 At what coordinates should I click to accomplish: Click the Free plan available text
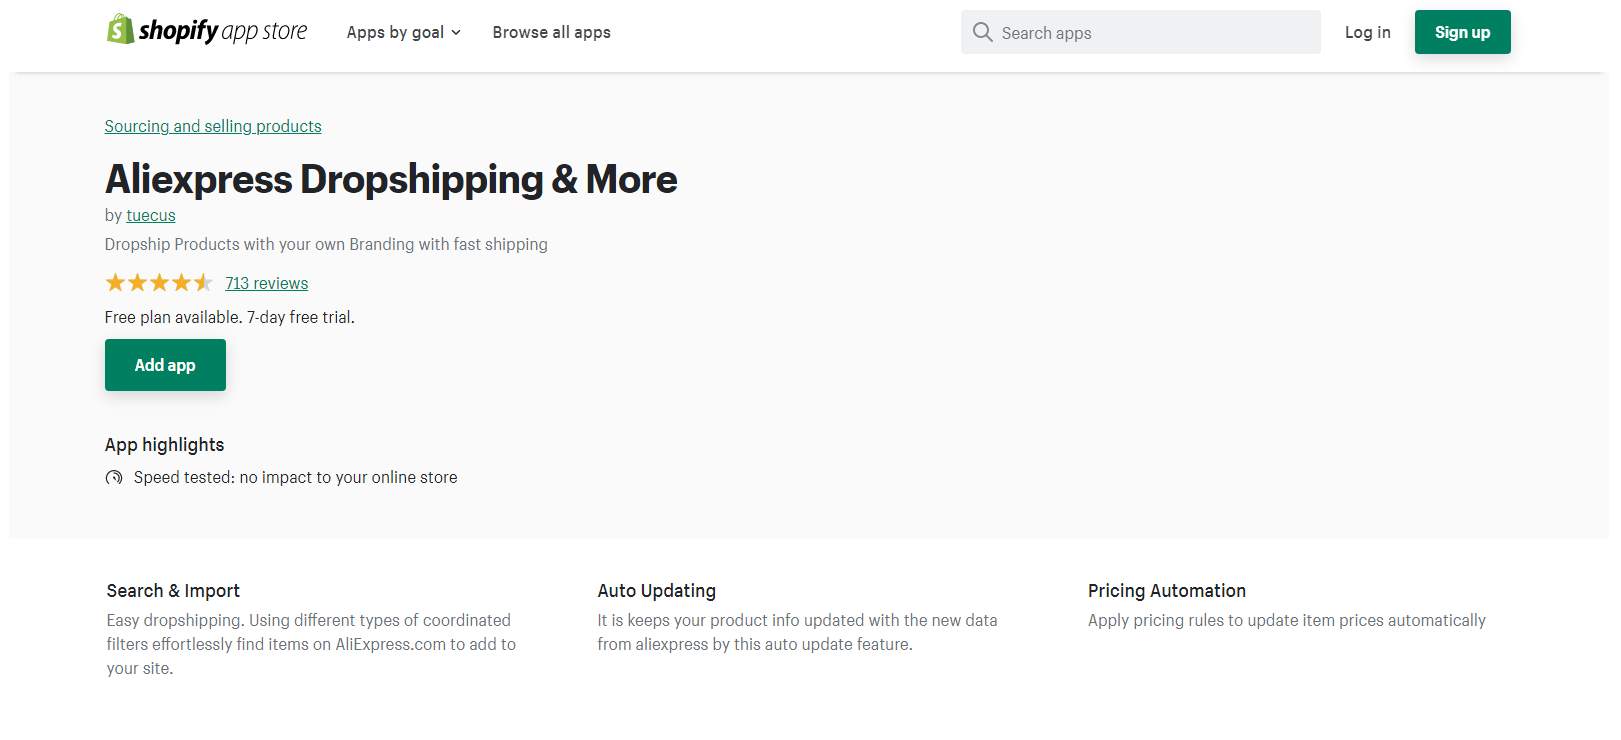pyautogui.click(x=230, y=317)
